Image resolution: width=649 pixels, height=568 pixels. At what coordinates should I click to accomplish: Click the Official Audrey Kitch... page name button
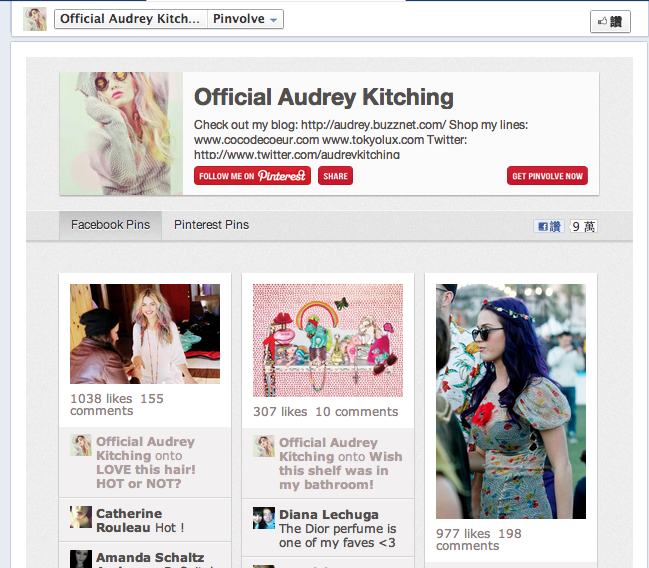pos(130,19)
